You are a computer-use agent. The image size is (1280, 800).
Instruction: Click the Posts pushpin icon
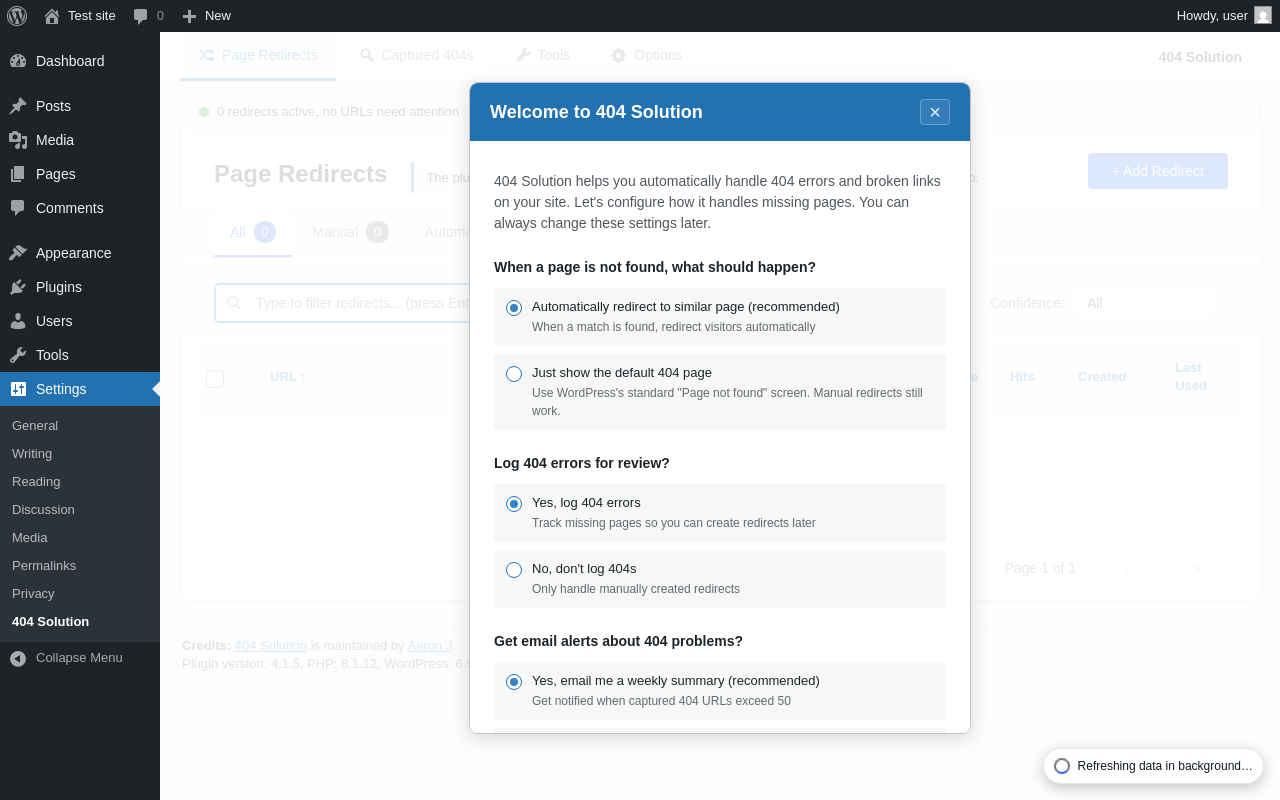click(x=18, y=106)
